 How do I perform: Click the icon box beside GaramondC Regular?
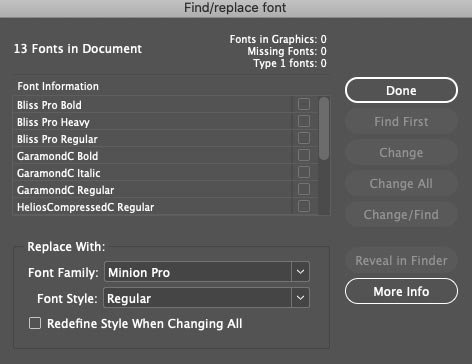coord(304,189)
